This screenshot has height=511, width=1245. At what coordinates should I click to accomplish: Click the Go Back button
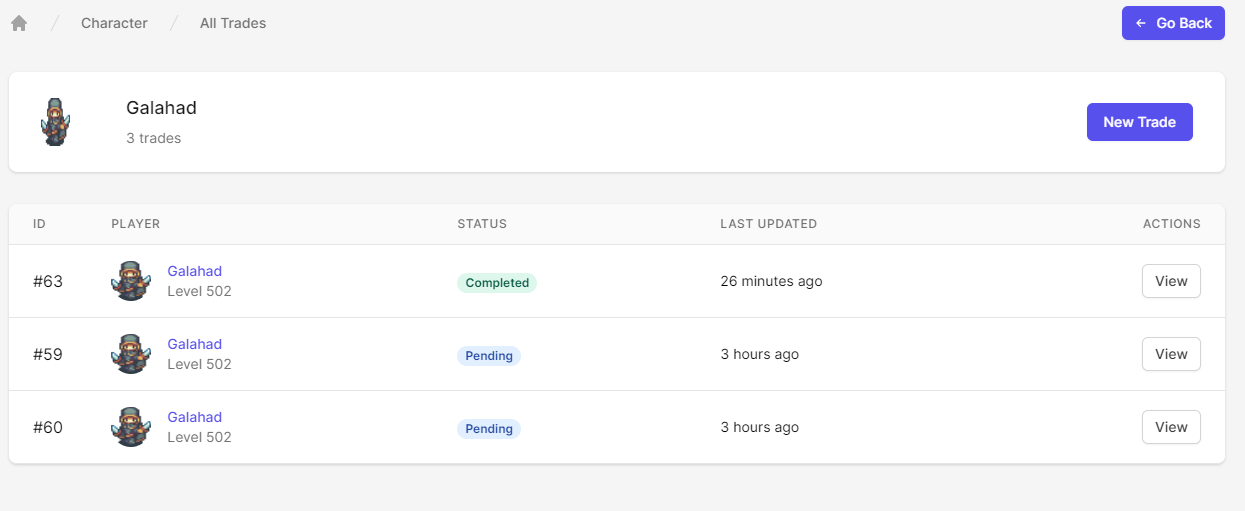1173,23
